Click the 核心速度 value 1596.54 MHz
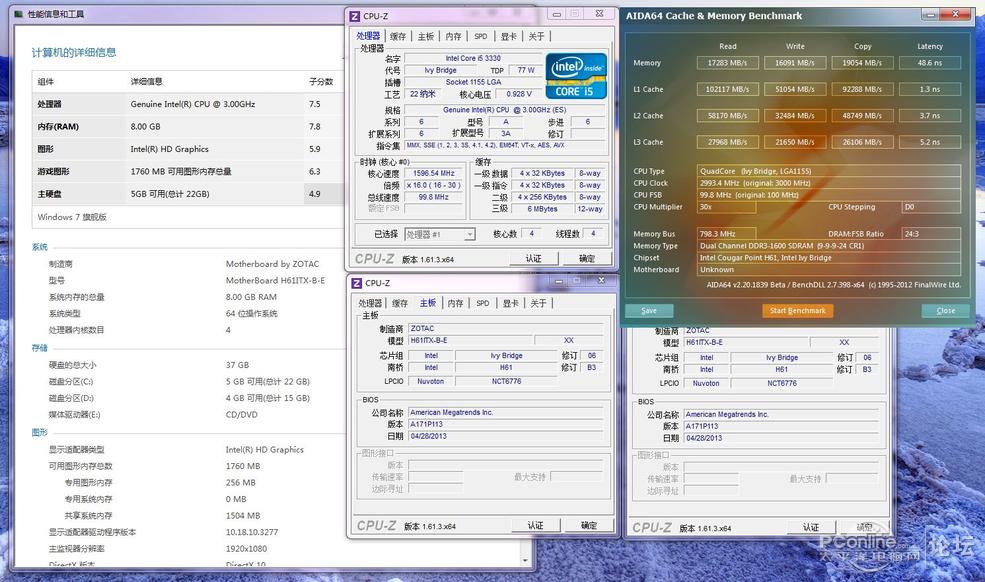Viewport: 985px width, 582px height. tap(433, 173)
